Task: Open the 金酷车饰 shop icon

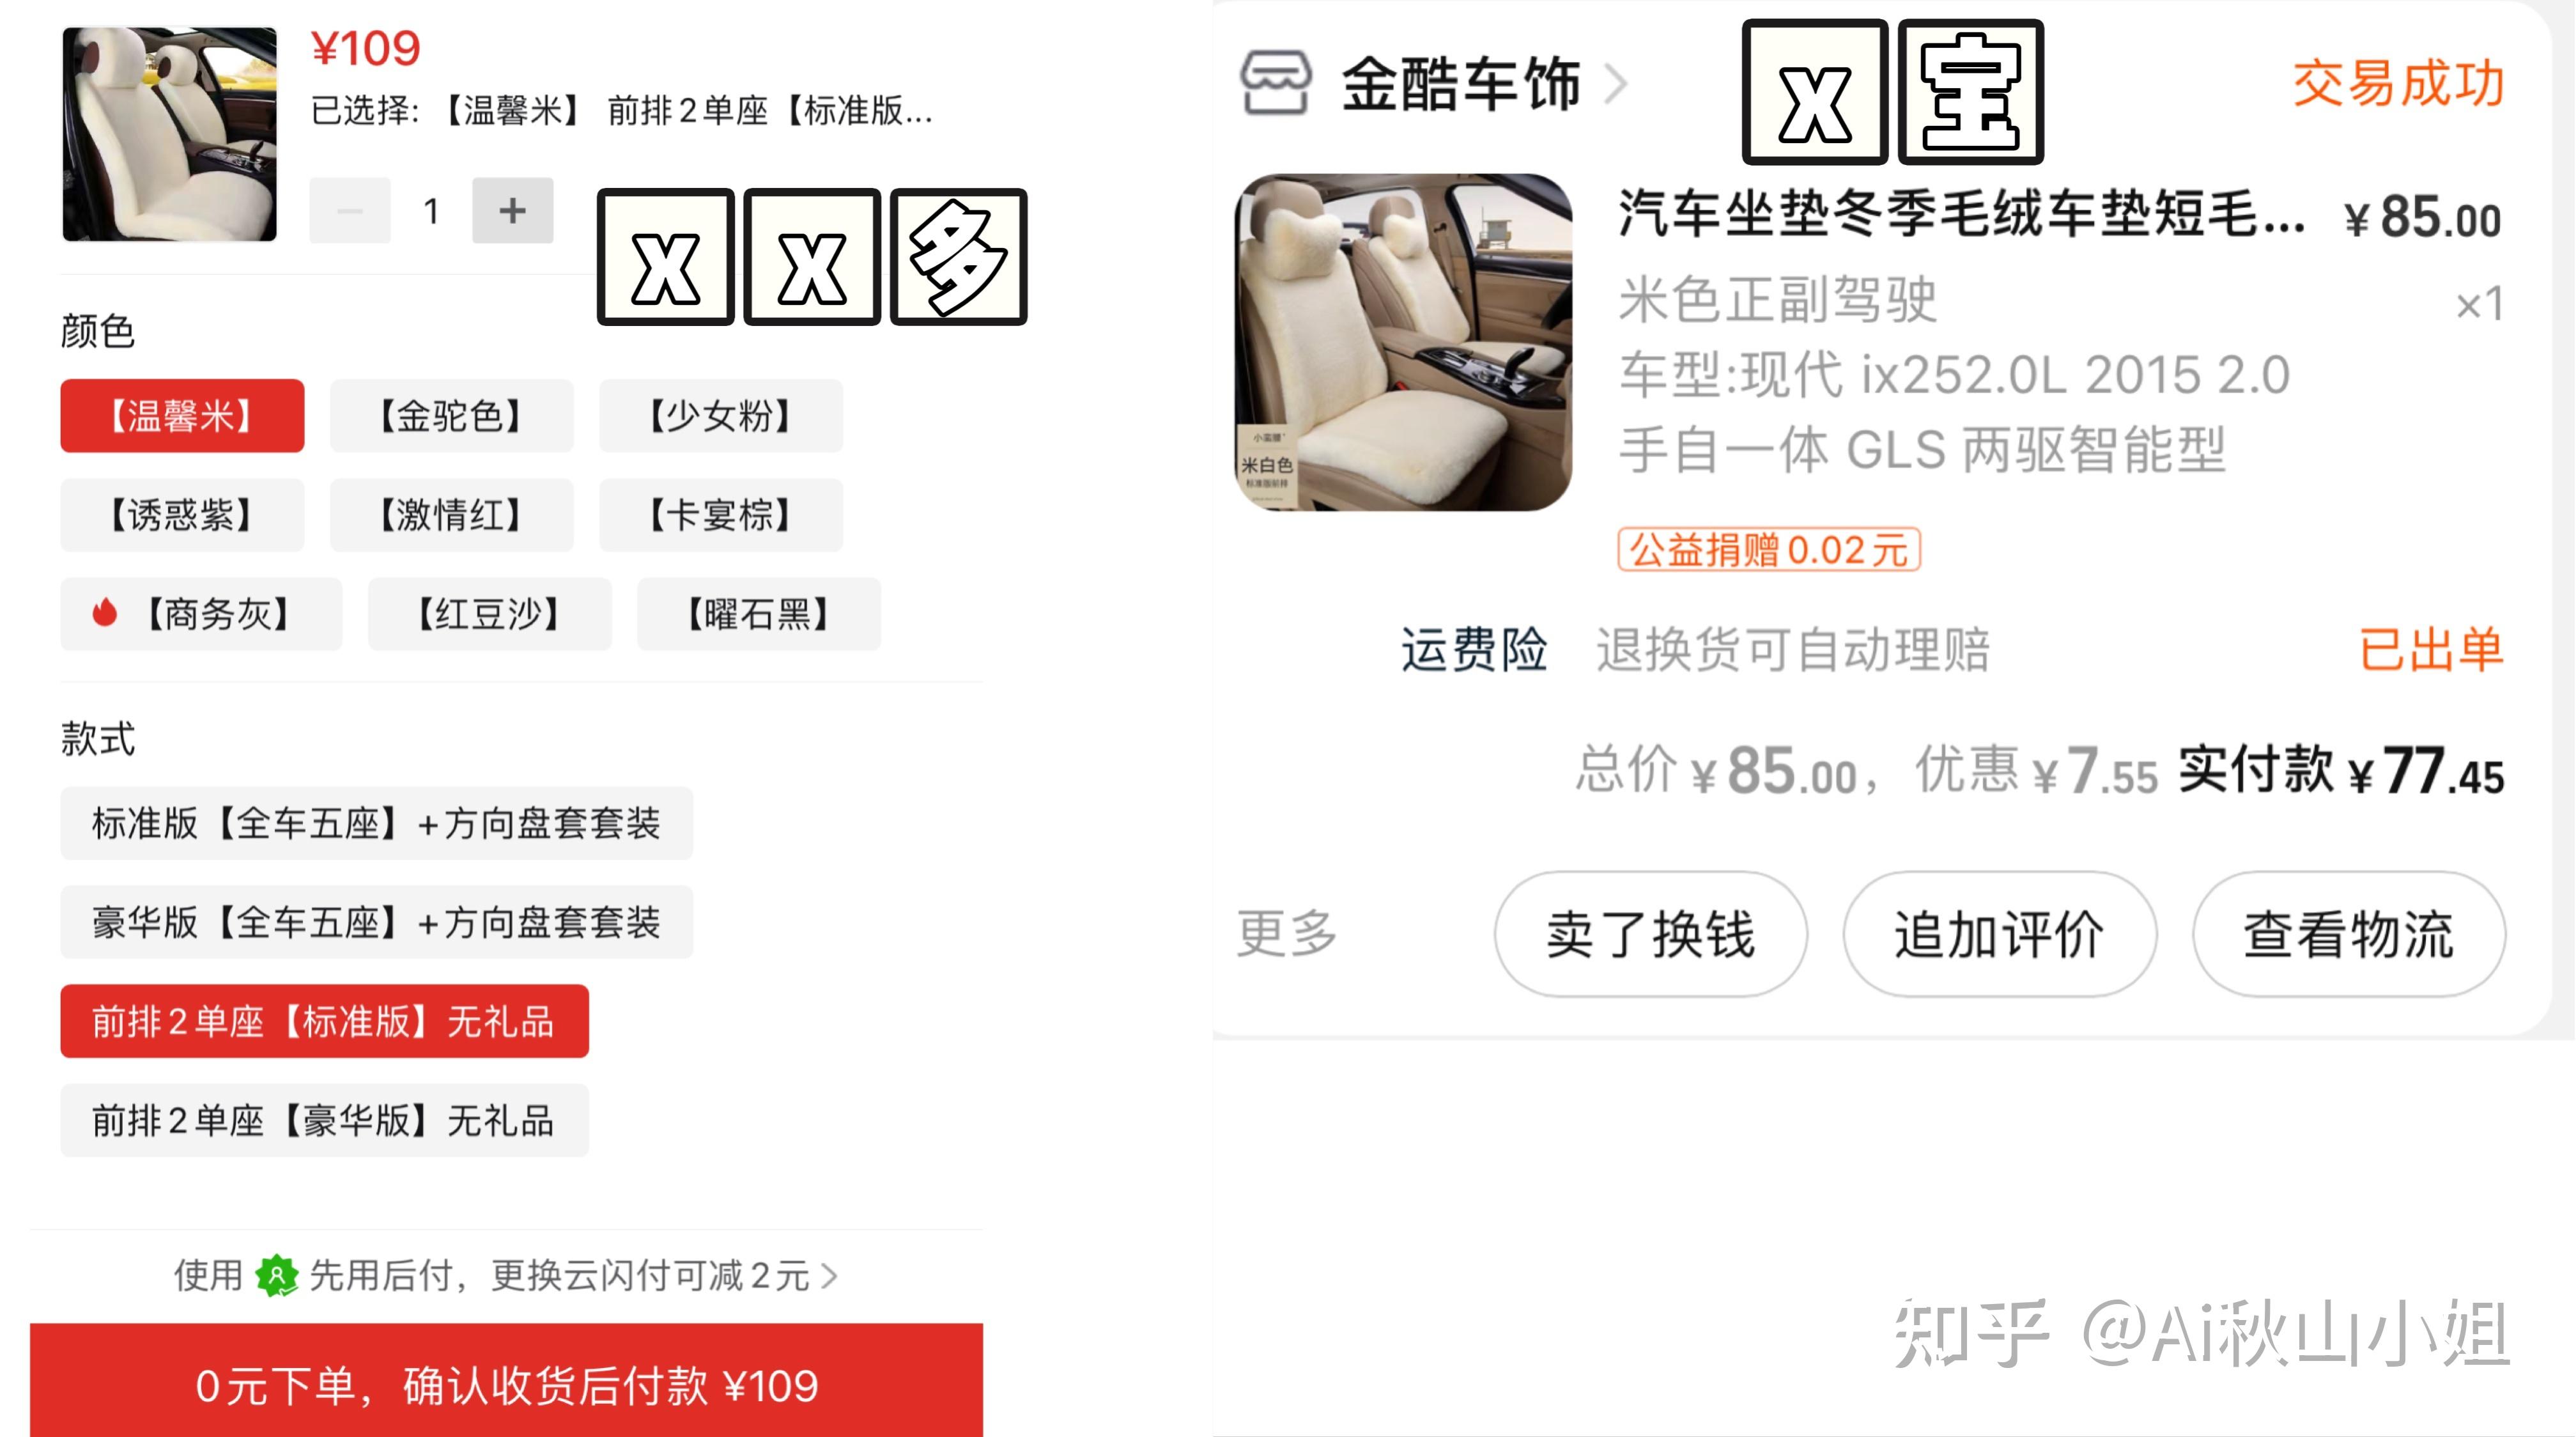Action: (1275, 83)
